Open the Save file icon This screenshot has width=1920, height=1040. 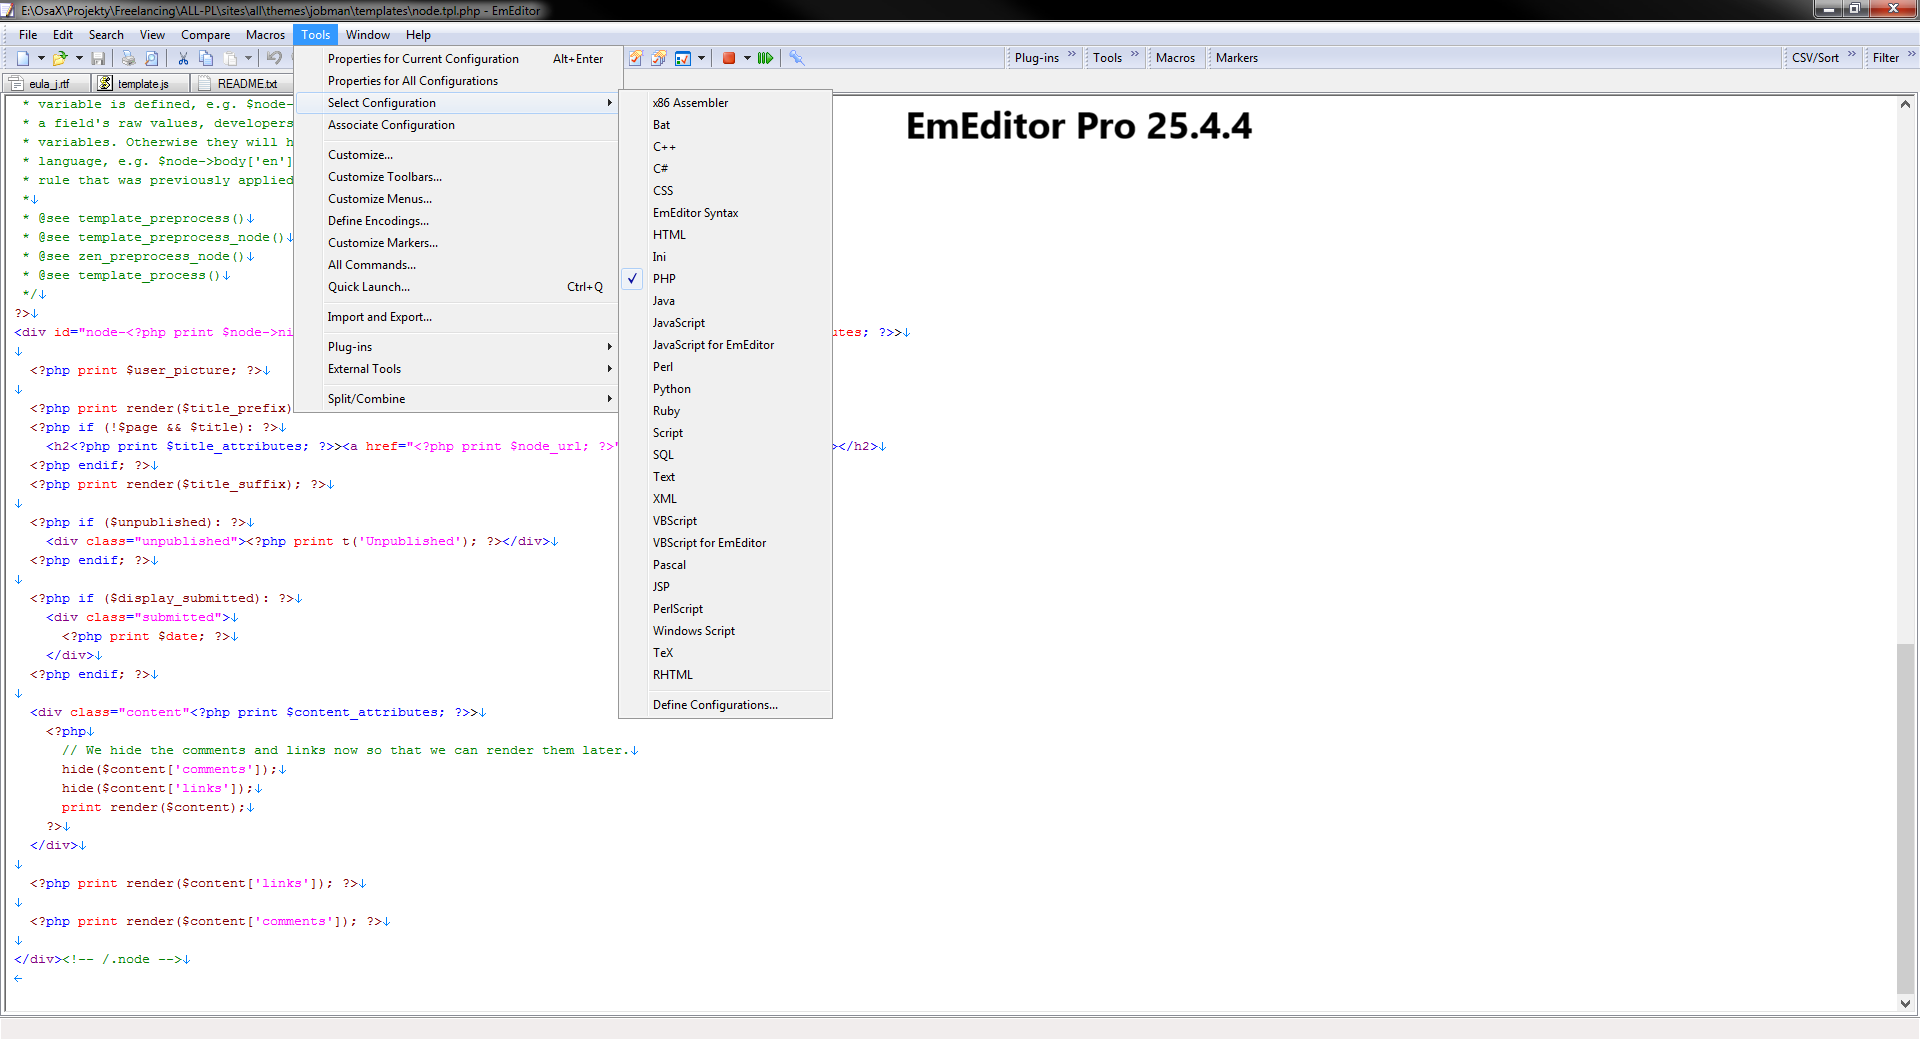click(x=98, y=57)
